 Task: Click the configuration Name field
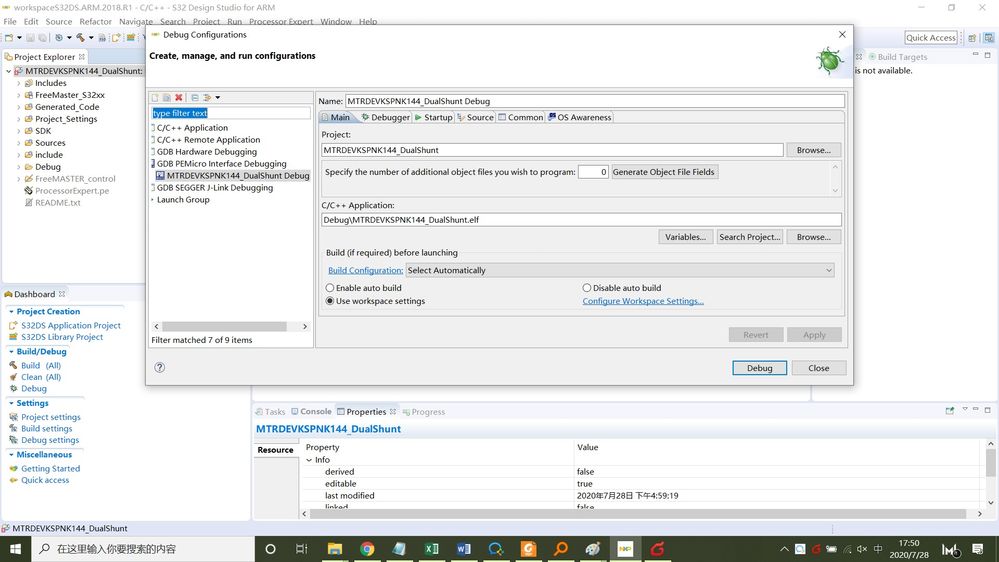pyautogui.click(x=594, y=101)
